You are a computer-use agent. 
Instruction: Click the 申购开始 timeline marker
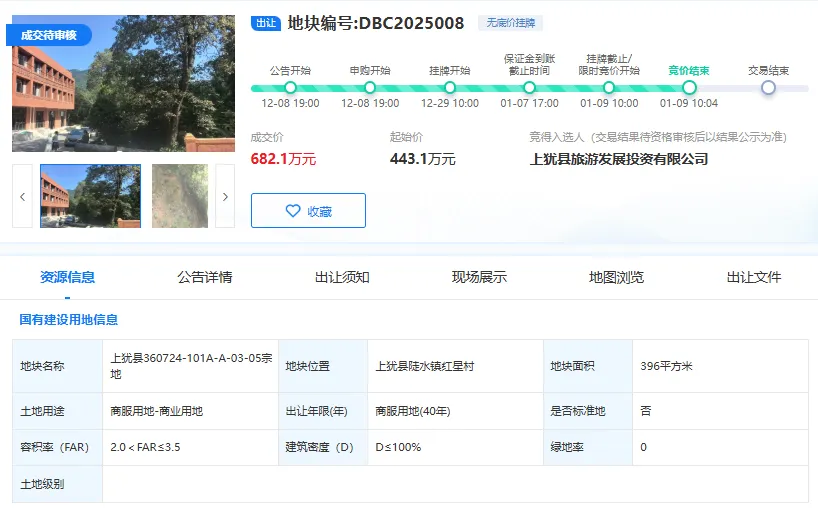[370, 88]
